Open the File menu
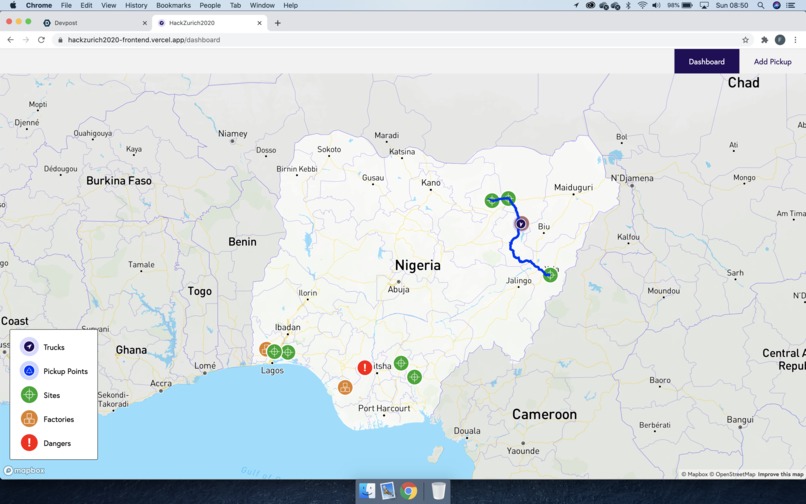Screen dimensions: 806x504 pos(66,5)
